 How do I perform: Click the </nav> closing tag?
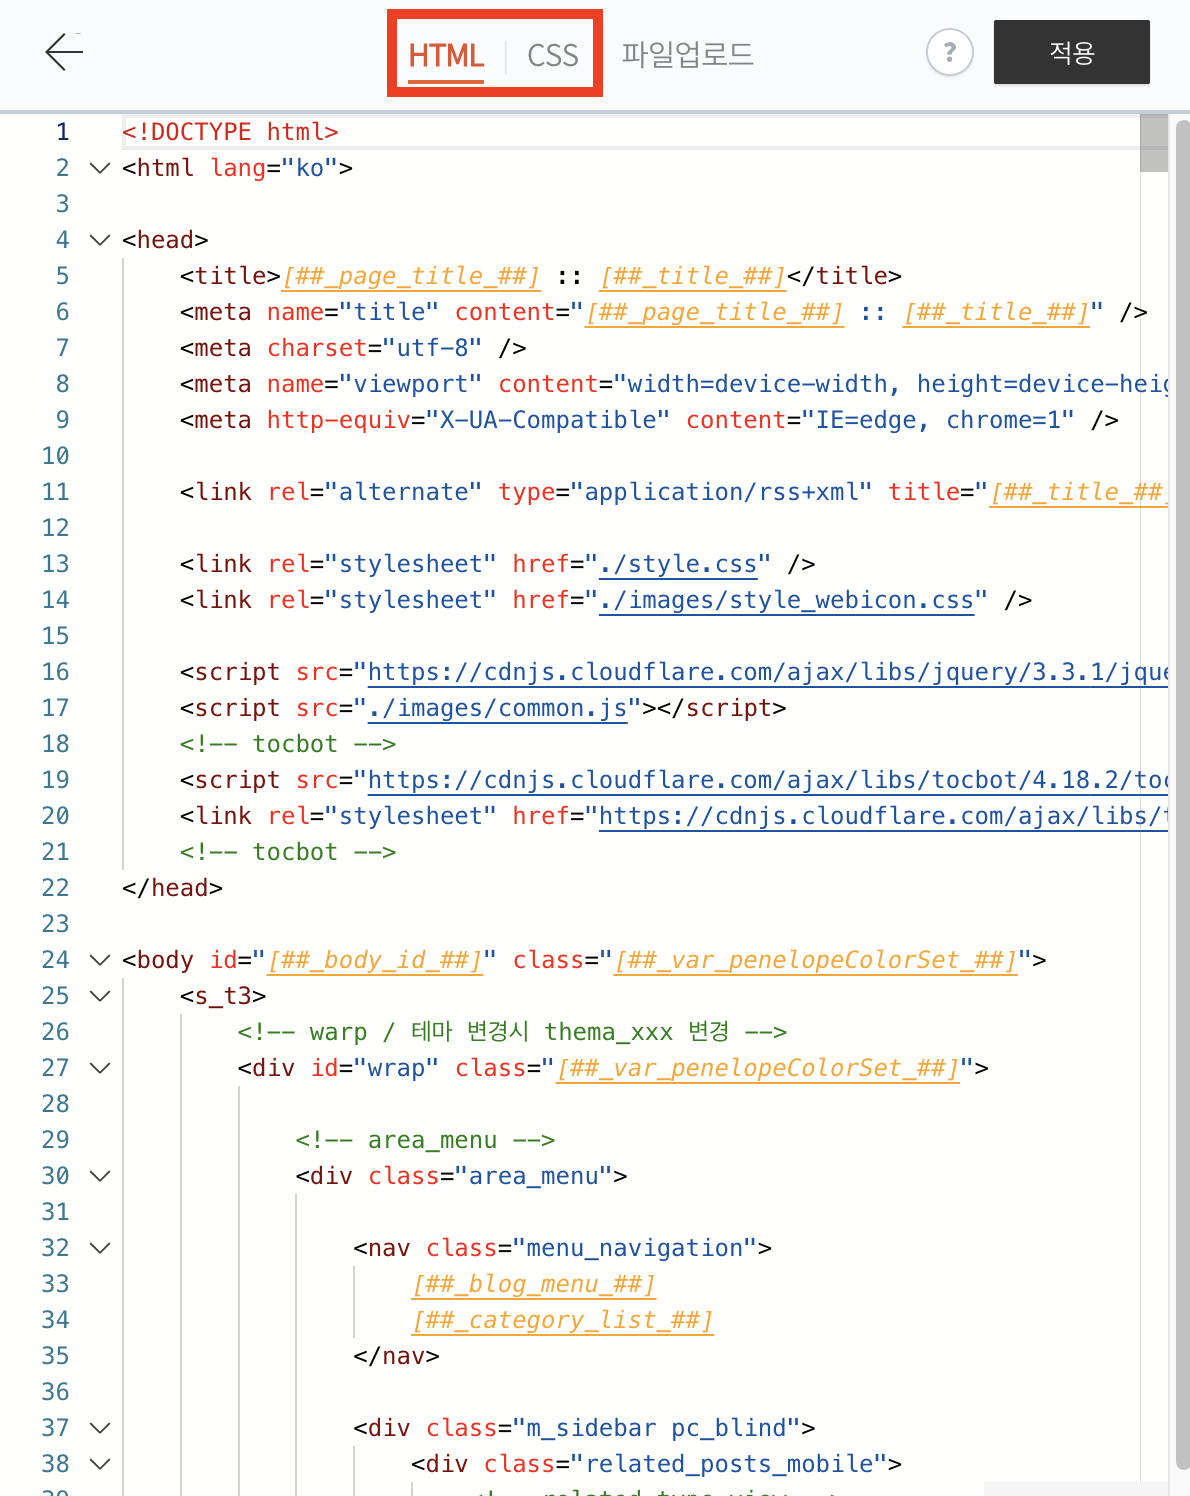pos(396,1356)
